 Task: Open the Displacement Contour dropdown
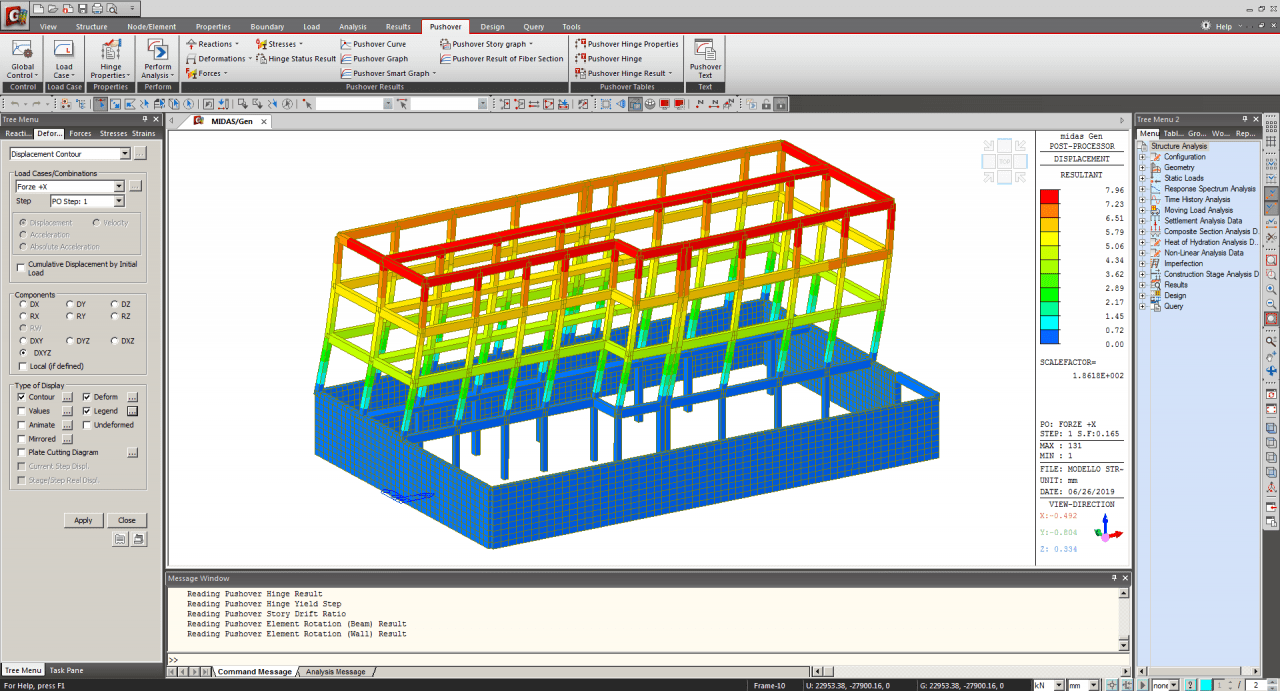click(x=124, y=154)
